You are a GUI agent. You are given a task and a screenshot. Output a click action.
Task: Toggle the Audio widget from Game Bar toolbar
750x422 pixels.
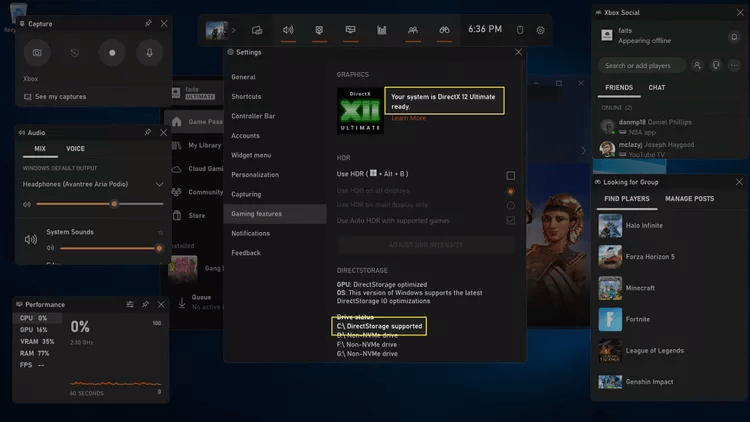tap(288, 30)
